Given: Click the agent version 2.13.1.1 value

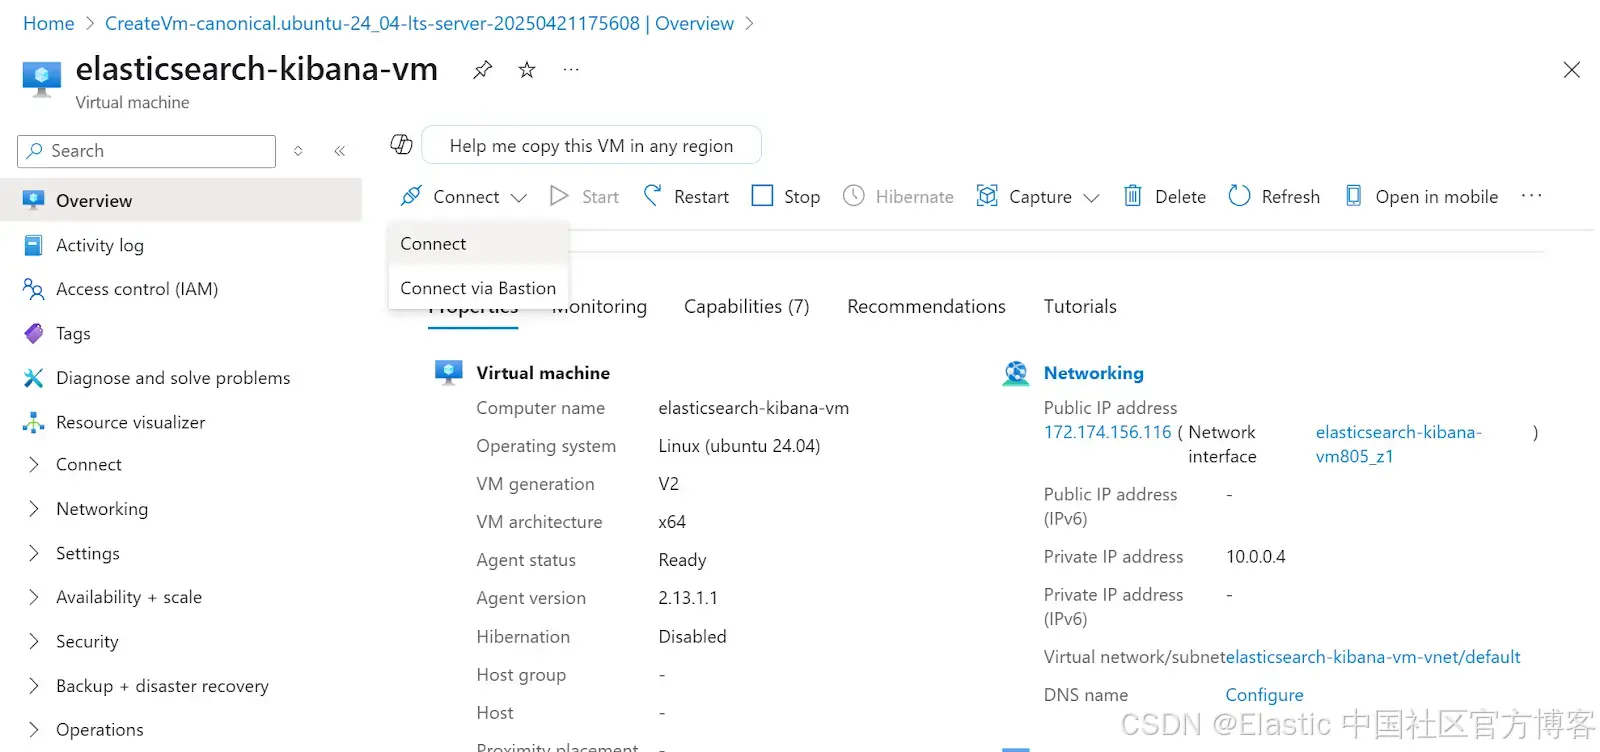Looking at the screenshot, I should click(x=688, y=598).
